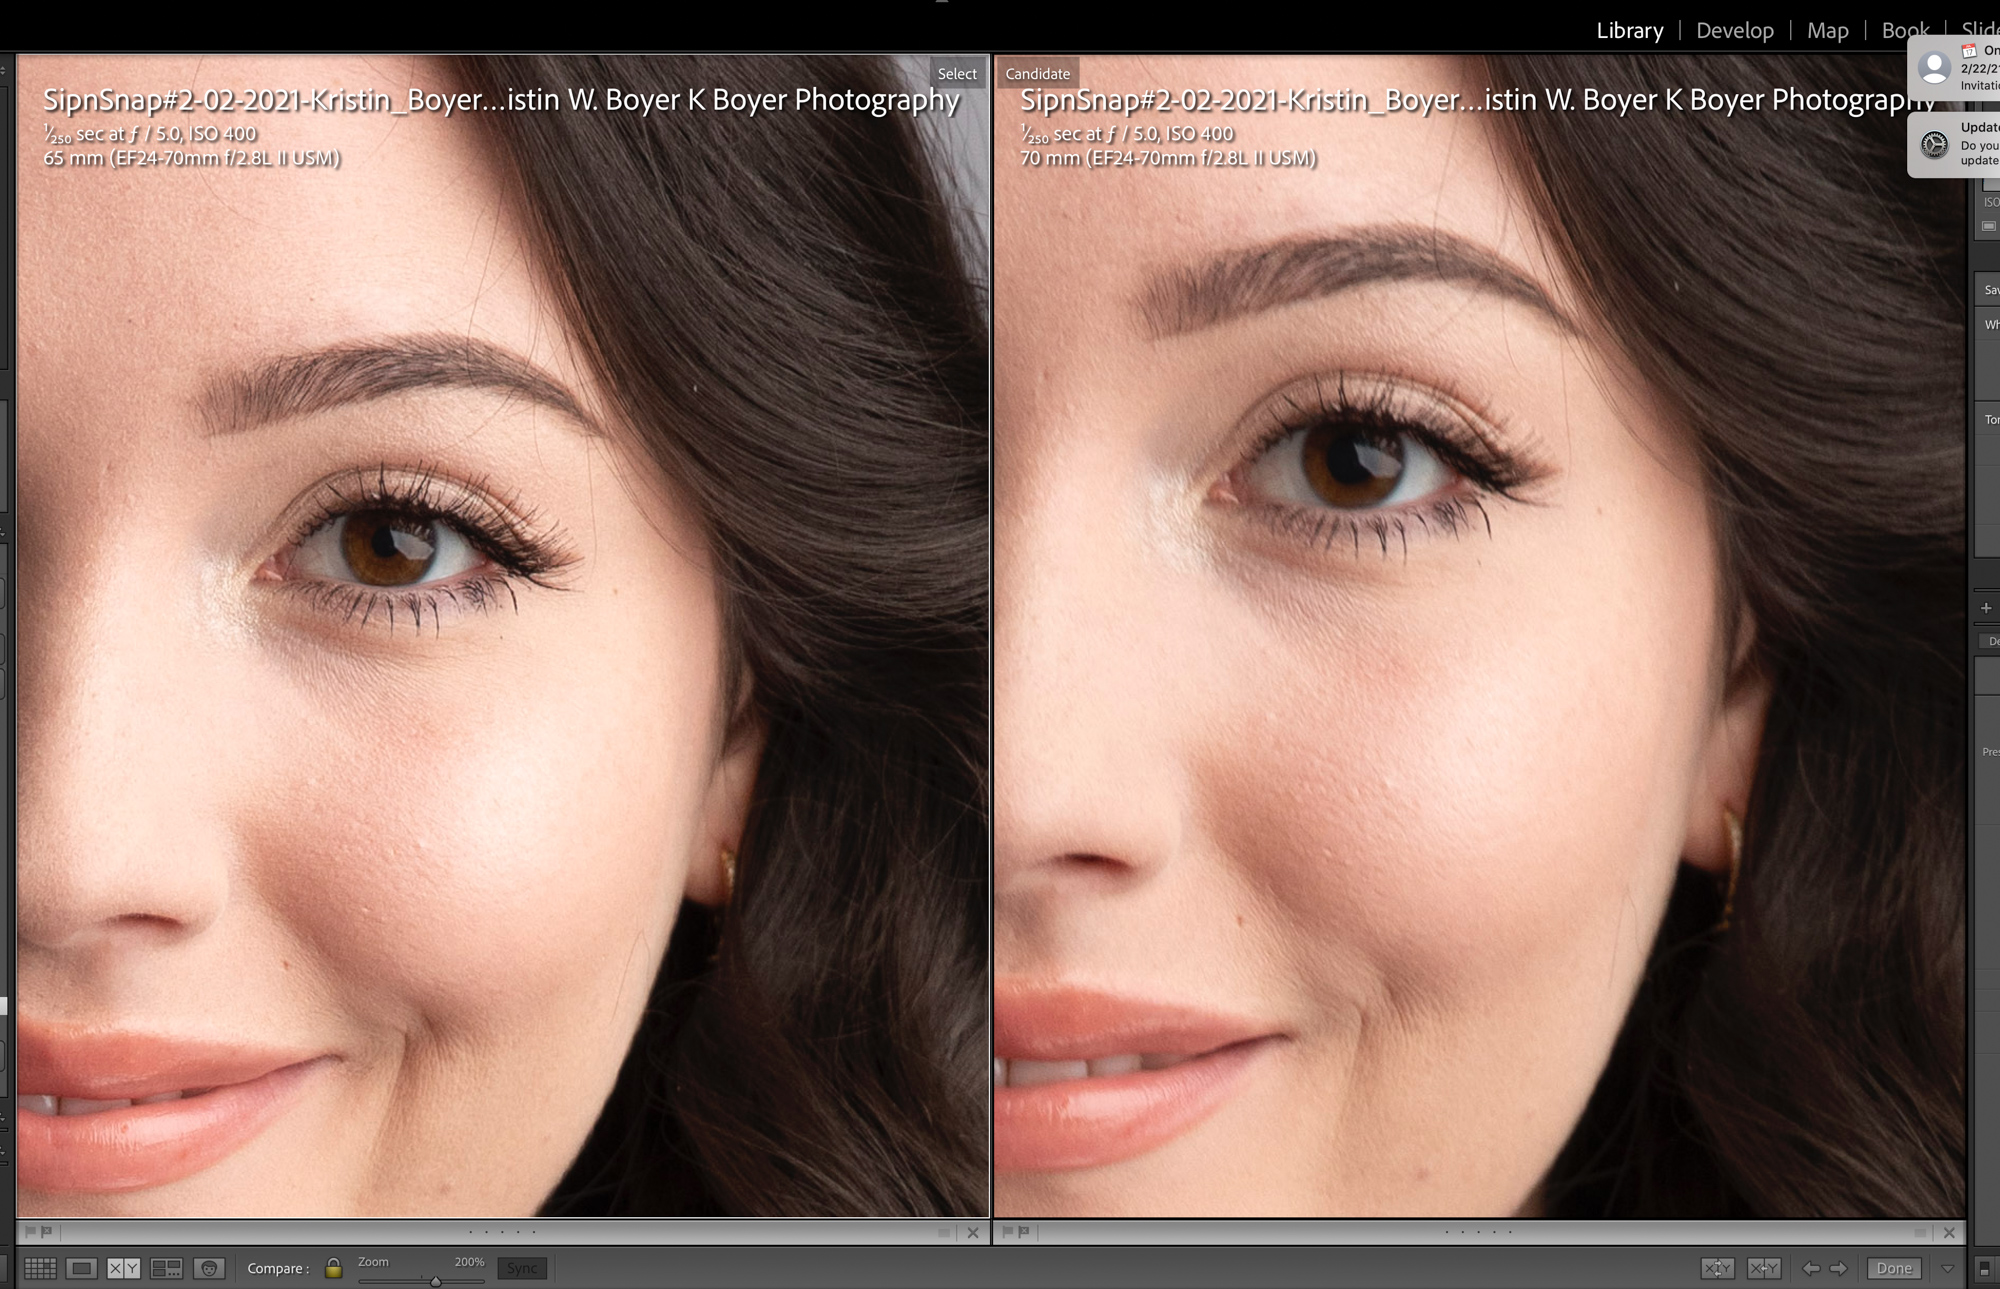Deselect the Candidate photo using X

(x=1949, y=1232)
